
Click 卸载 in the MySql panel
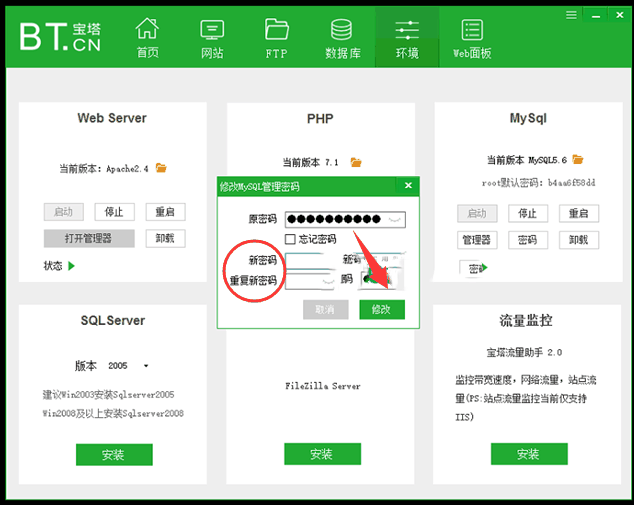pyautogui.click(x=579, y=240)
